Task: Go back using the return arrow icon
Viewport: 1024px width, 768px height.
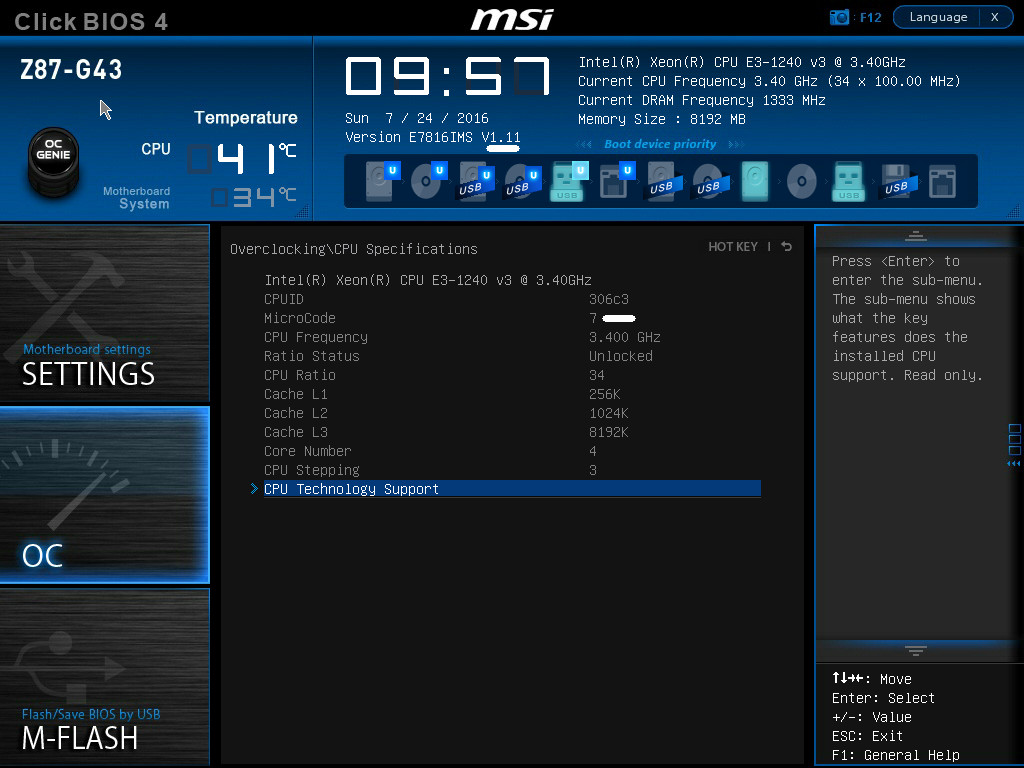Action: point(787,246)
